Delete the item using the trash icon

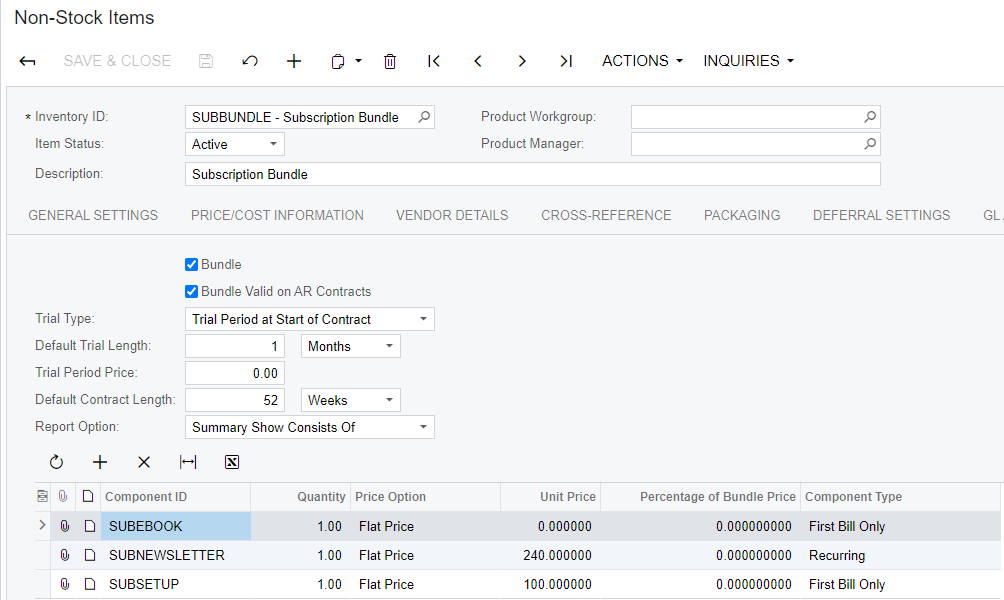[x=390, y=61]
